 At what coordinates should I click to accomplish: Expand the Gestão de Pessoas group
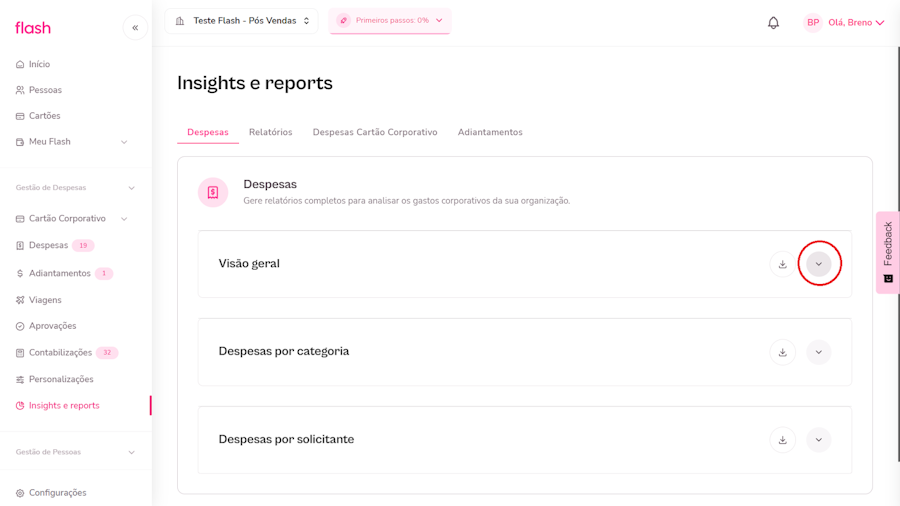[x=131, y=453]
